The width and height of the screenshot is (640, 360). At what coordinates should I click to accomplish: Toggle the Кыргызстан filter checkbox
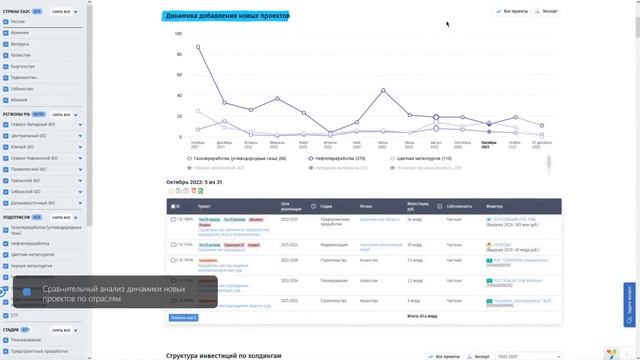[6, 67]
